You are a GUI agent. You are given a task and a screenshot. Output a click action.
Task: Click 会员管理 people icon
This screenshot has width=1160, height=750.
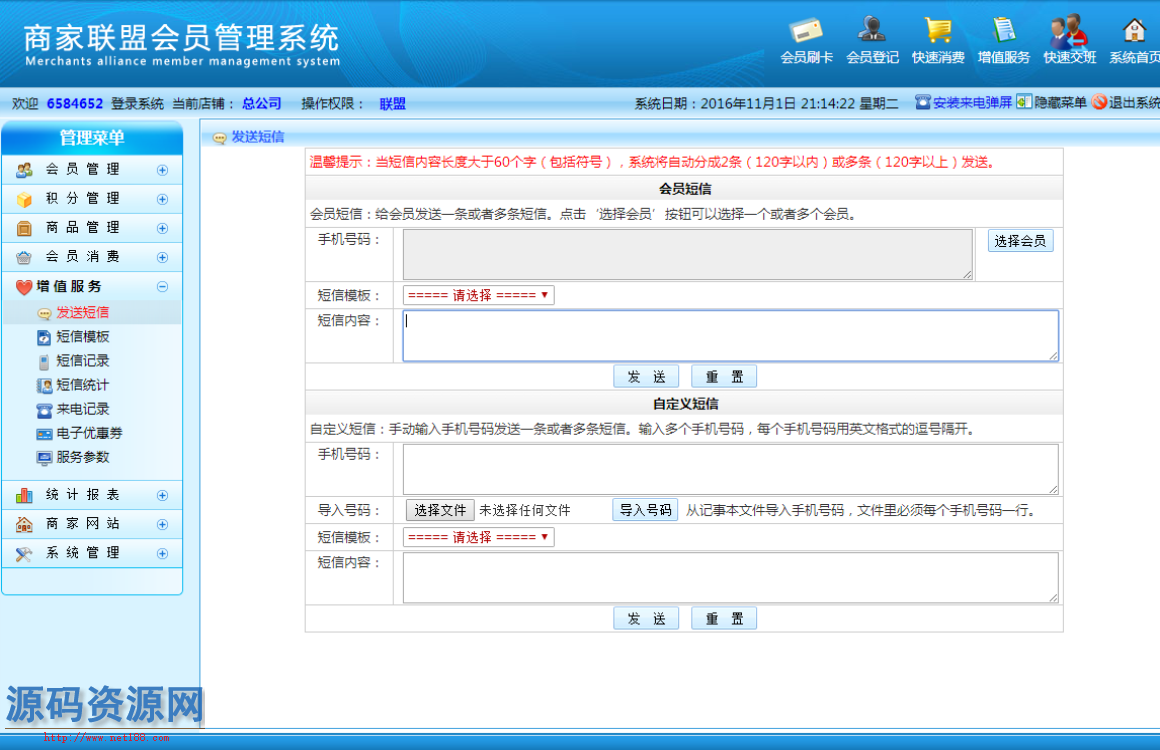pos(24,170)
